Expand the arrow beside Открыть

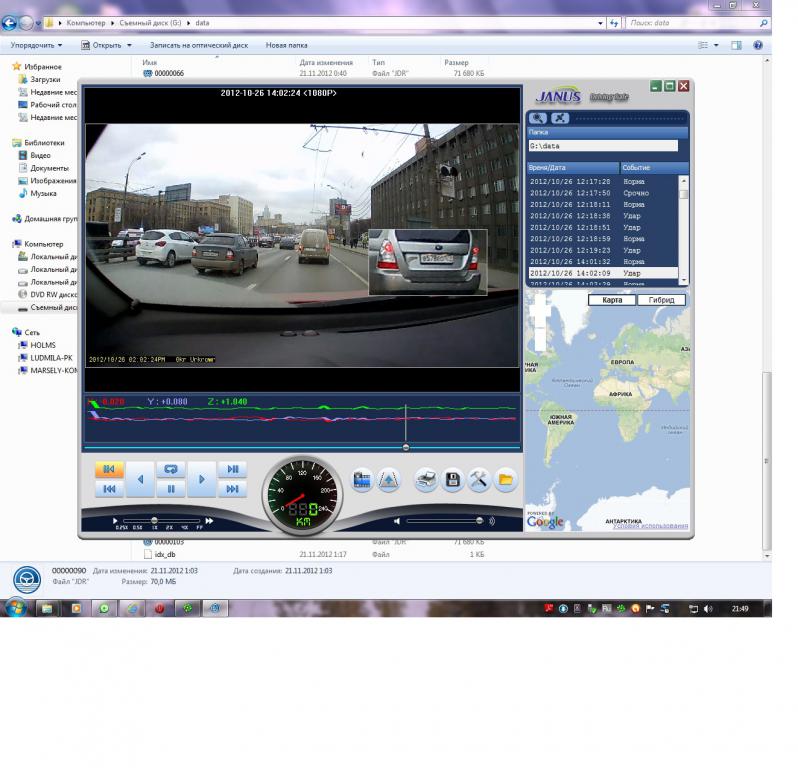129,45
